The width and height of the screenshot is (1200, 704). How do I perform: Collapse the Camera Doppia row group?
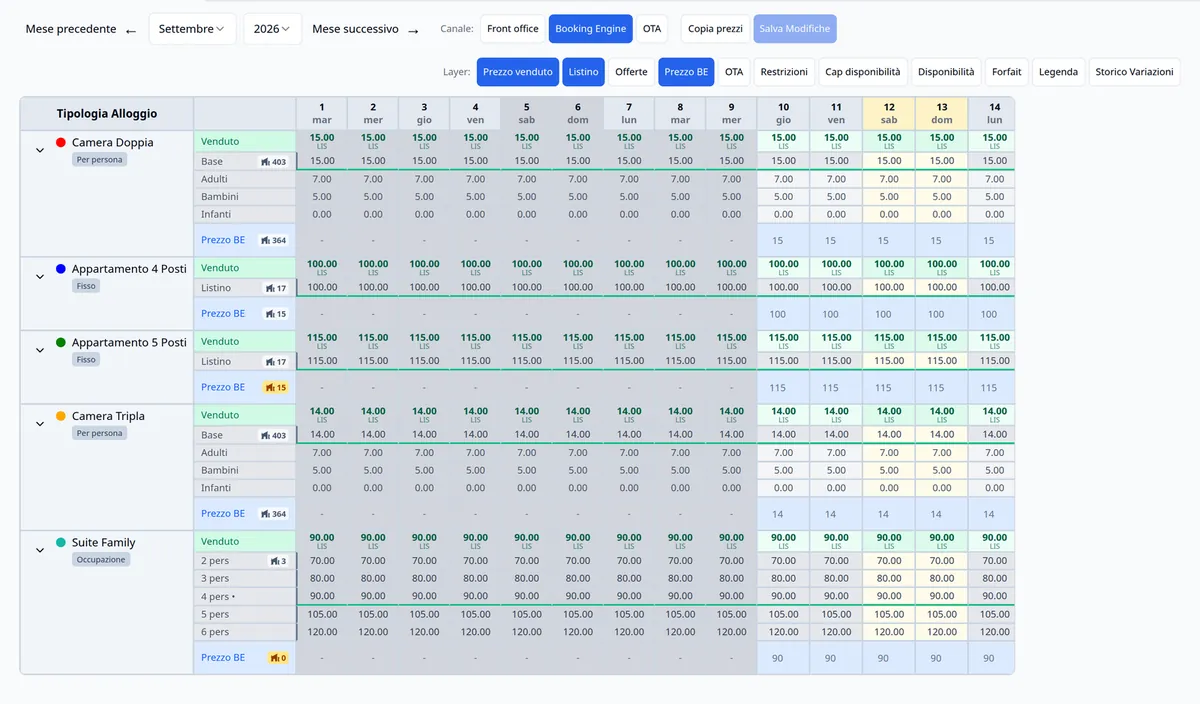(40, 150)
